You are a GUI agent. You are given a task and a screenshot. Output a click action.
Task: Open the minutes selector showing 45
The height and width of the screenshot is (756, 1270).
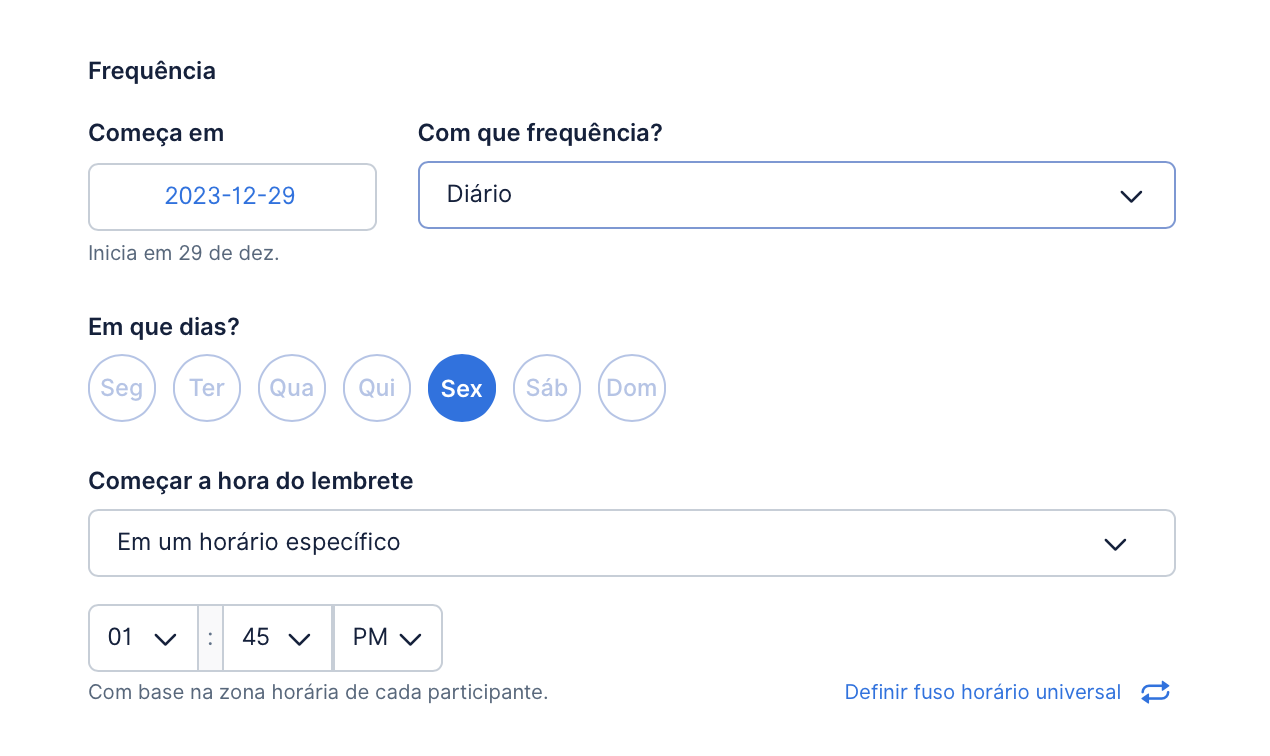[277, 638]
